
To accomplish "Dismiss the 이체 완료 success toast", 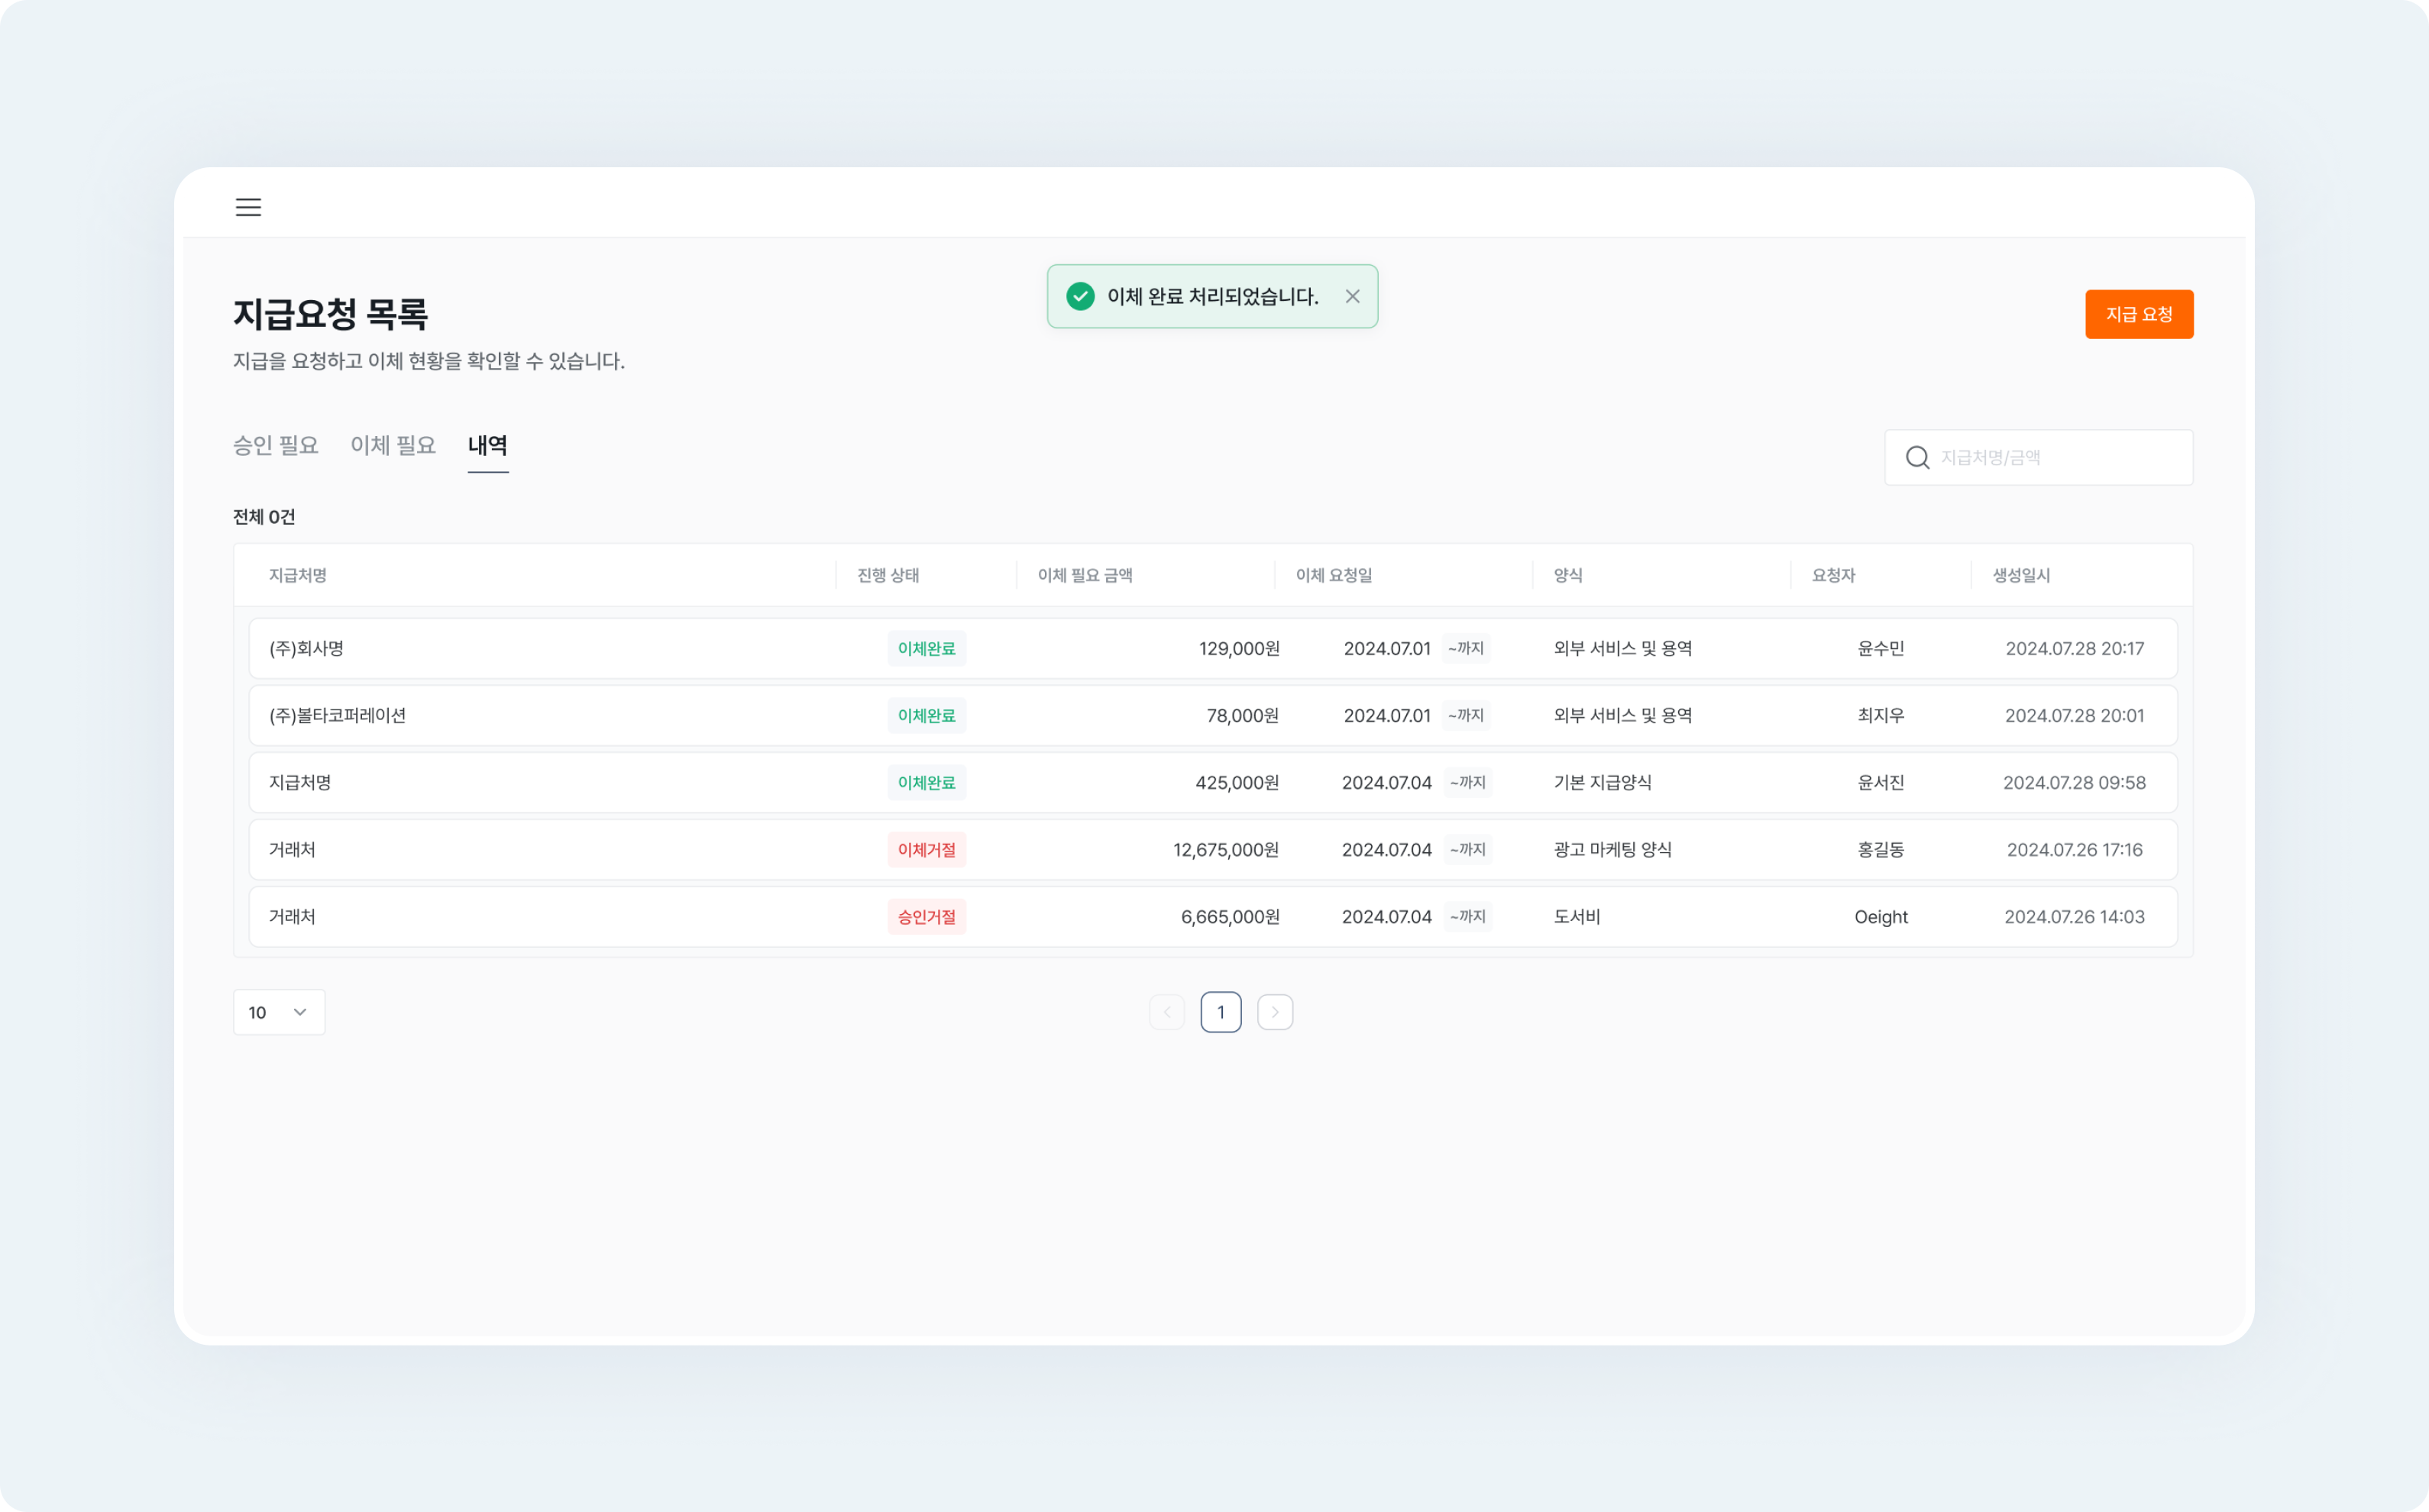I will point(1352,296).
